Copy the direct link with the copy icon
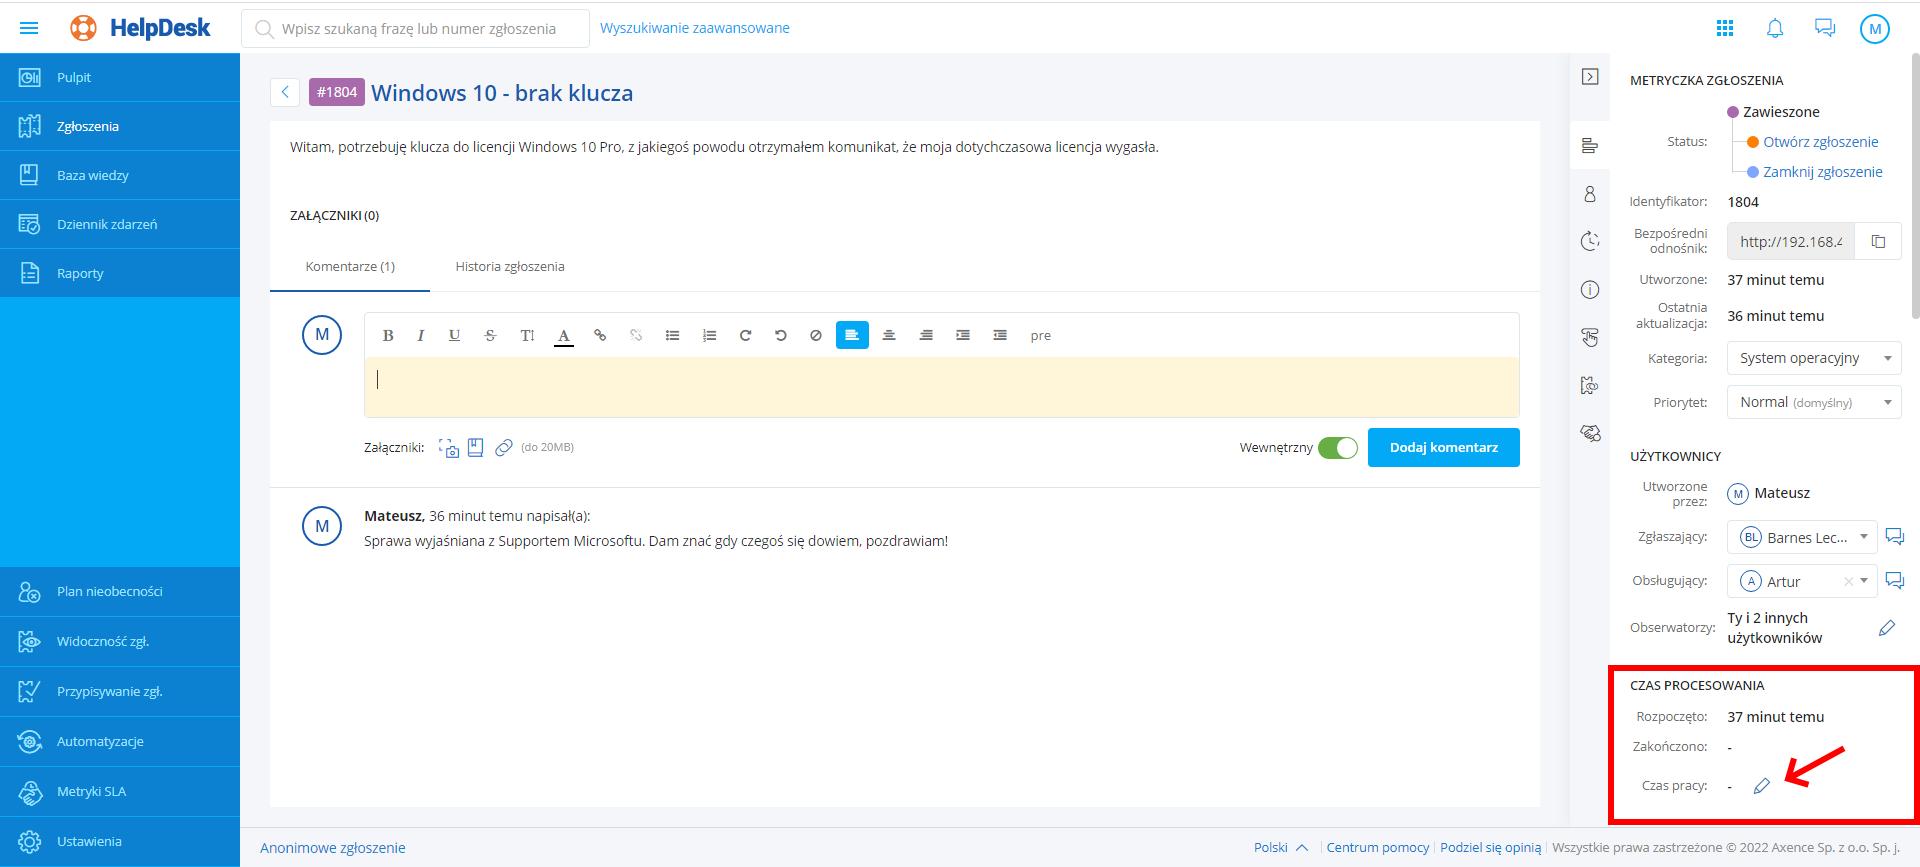Viewport: 1920px width, 867px height. [1878, 242]
